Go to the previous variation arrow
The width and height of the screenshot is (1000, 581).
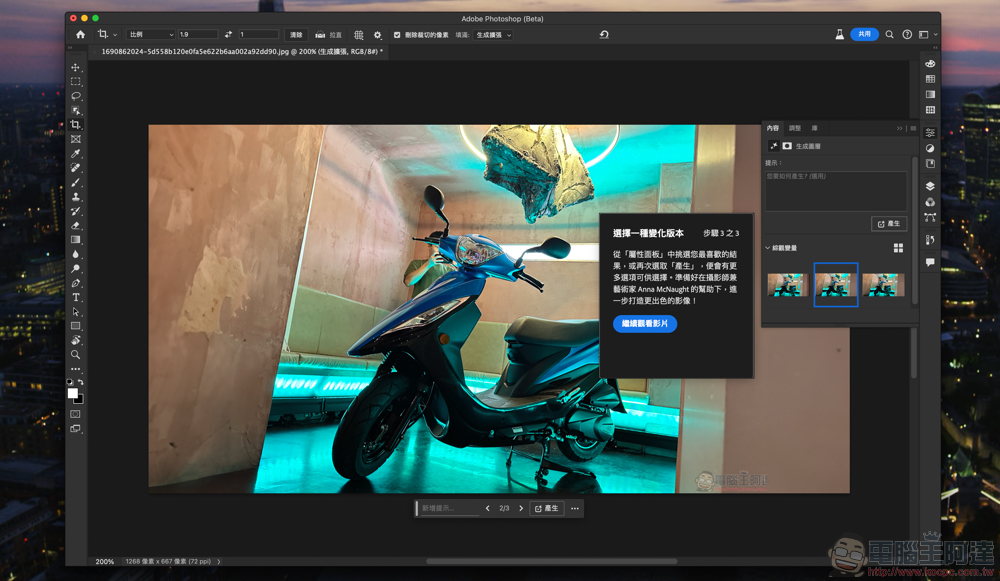(x=487, y=508)
